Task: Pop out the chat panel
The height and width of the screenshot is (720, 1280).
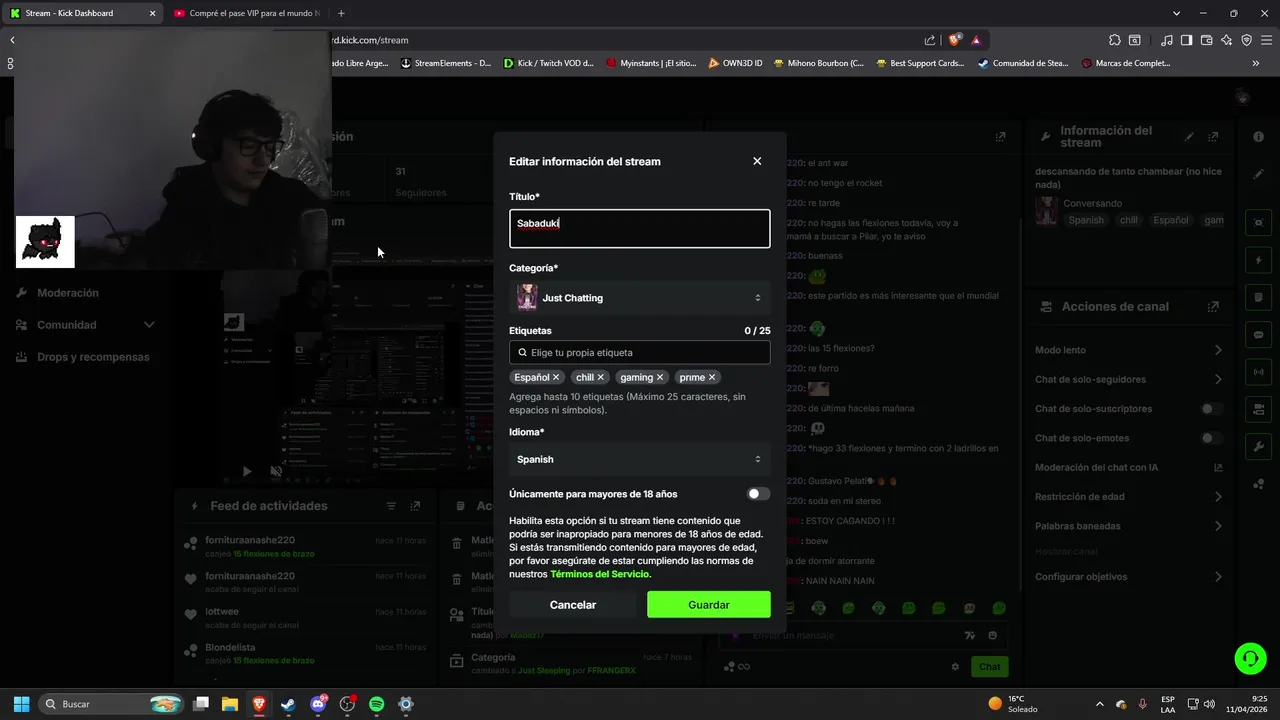Action: (1000, 136)
